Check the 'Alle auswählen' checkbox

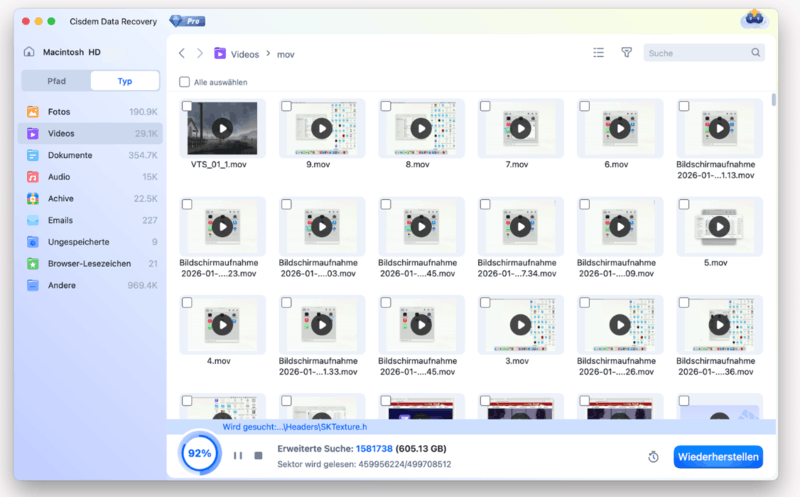click(184, 82)
